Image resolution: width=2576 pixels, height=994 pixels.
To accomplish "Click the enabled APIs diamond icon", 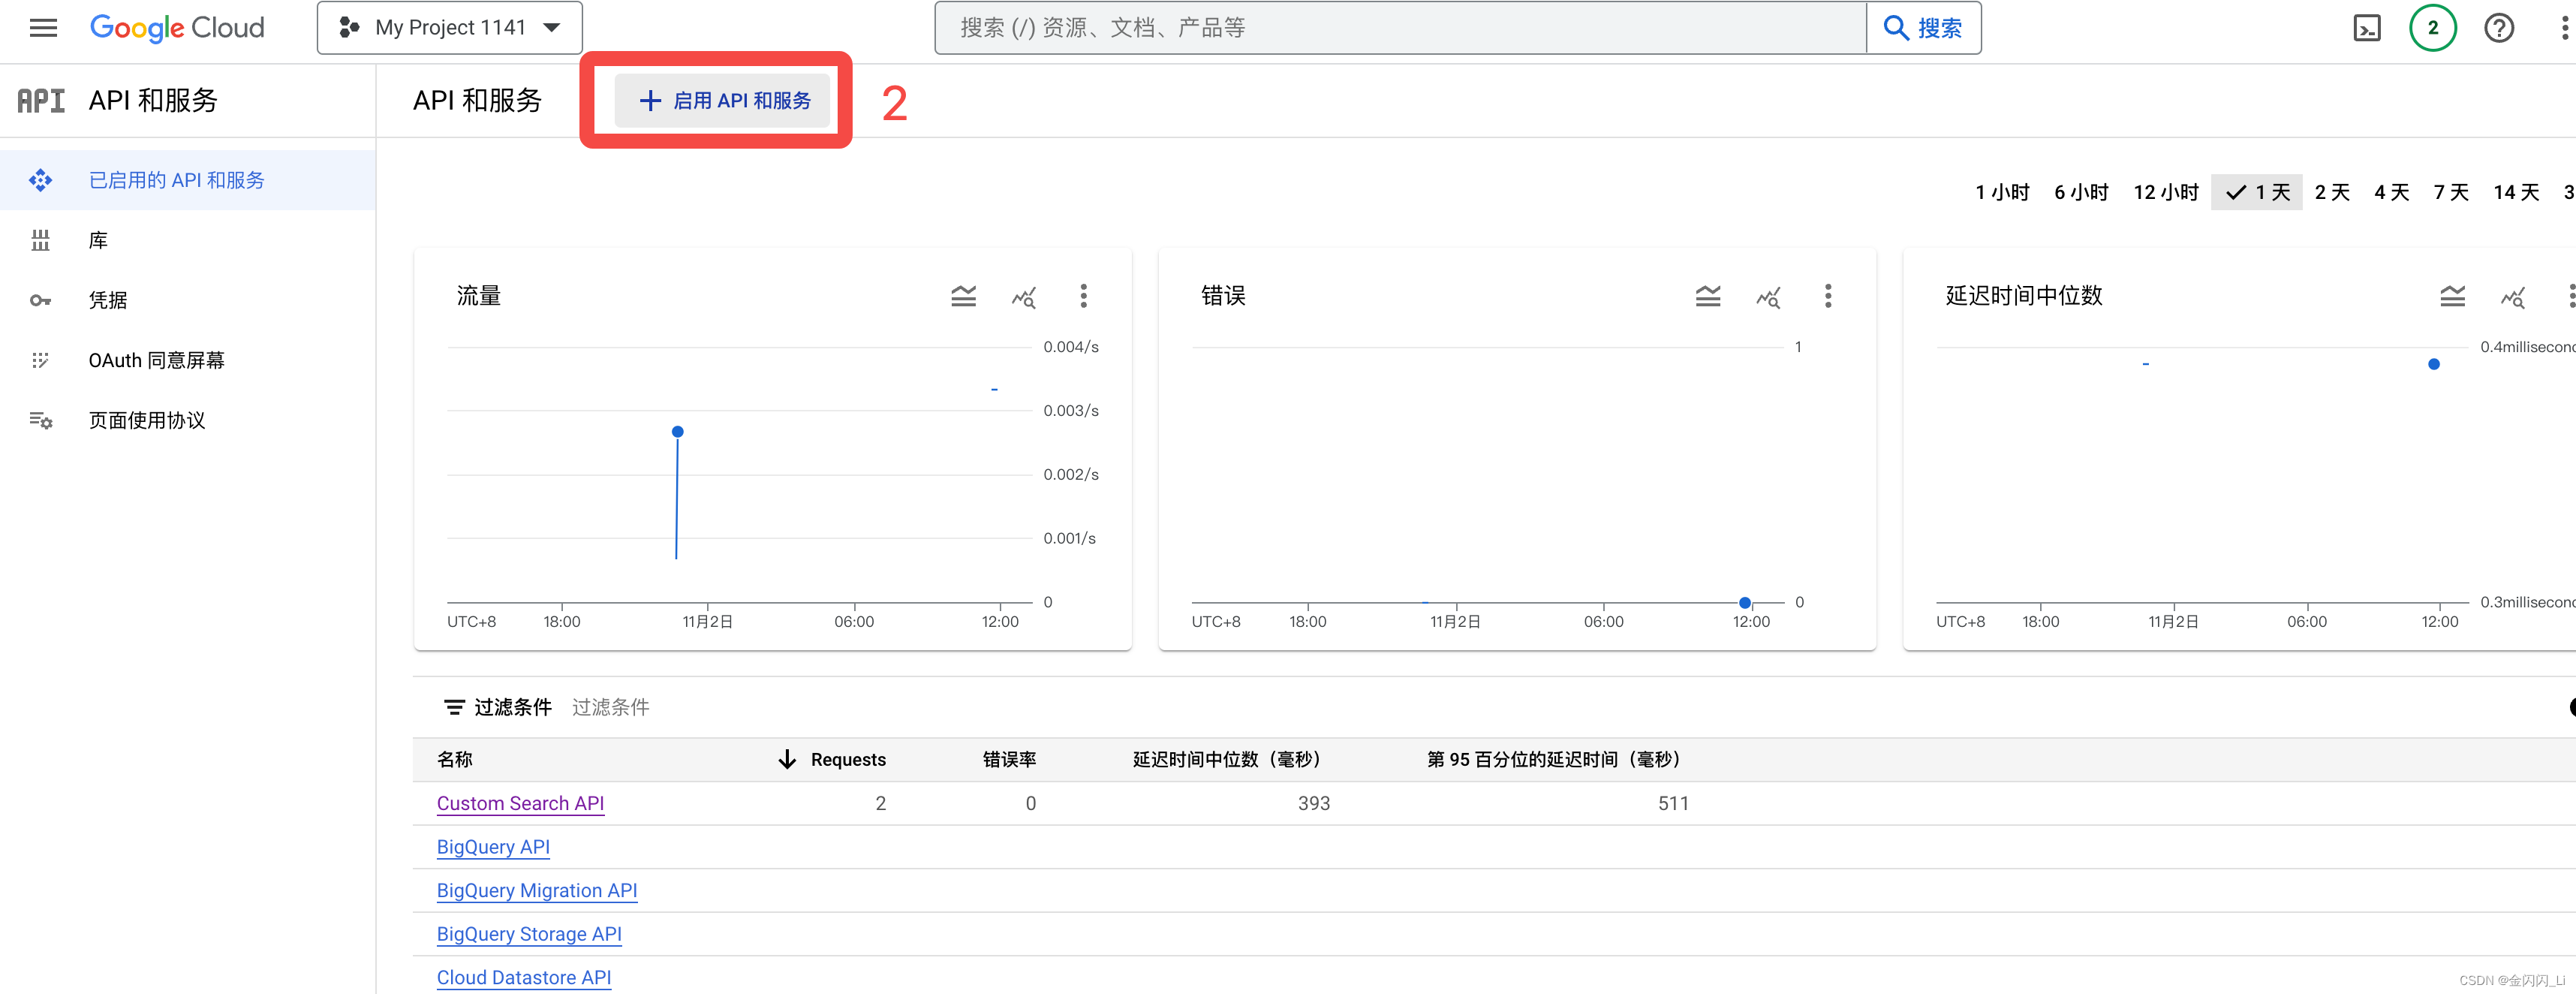I will pos(40,180).
